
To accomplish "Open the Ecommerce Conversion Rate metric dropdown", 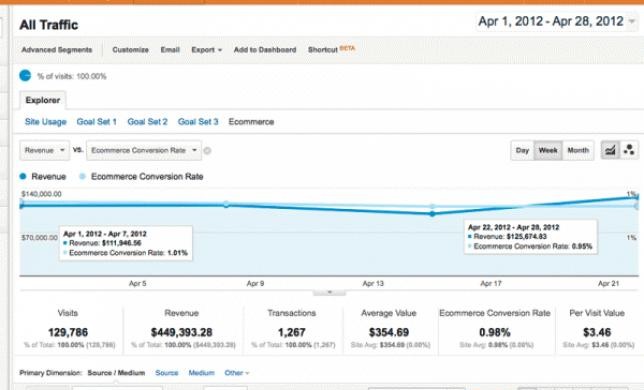I will pyautogui.click(x=144, y=150).
